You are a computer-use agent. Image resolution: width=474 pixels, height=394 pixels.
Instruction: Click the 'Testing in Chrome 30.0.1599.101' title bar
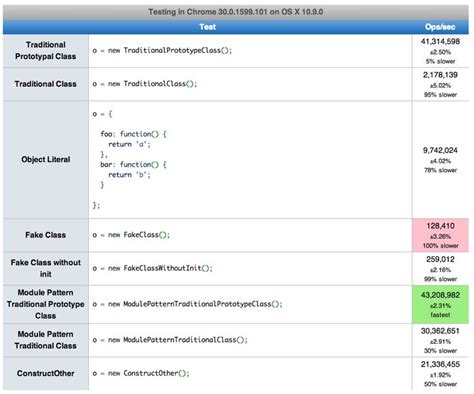click(x=236, y=12)
